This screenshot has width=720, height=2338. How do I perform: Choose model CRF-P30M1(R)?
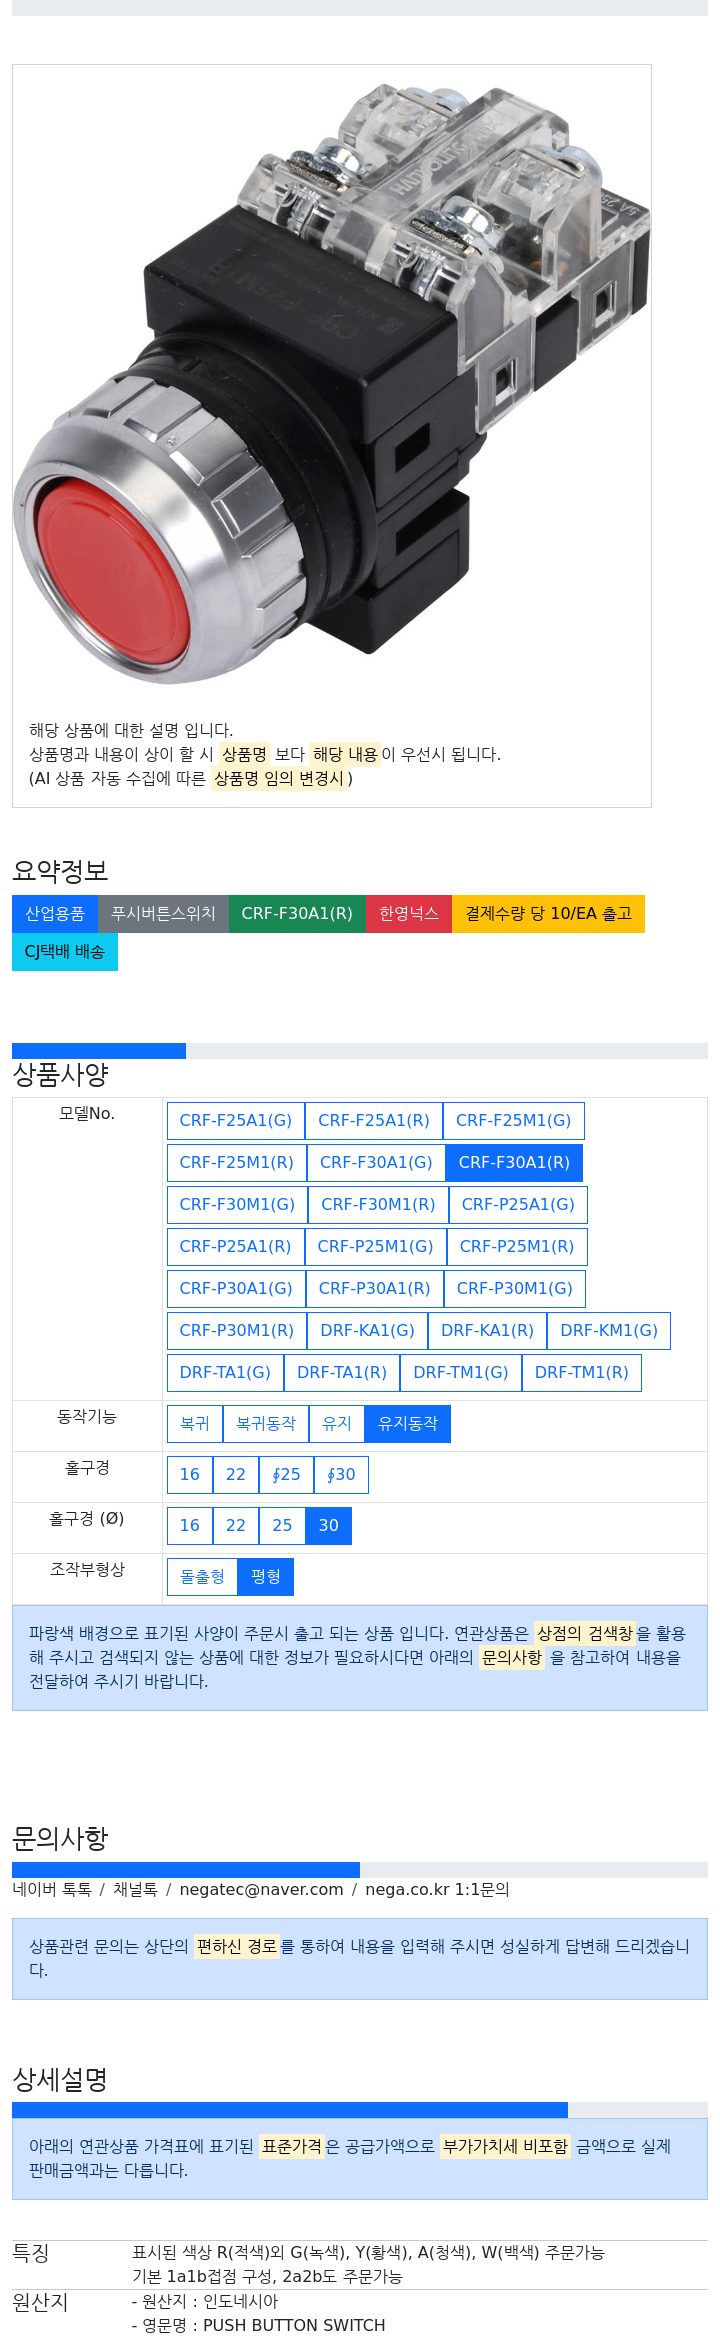(x=237, y=1331)
